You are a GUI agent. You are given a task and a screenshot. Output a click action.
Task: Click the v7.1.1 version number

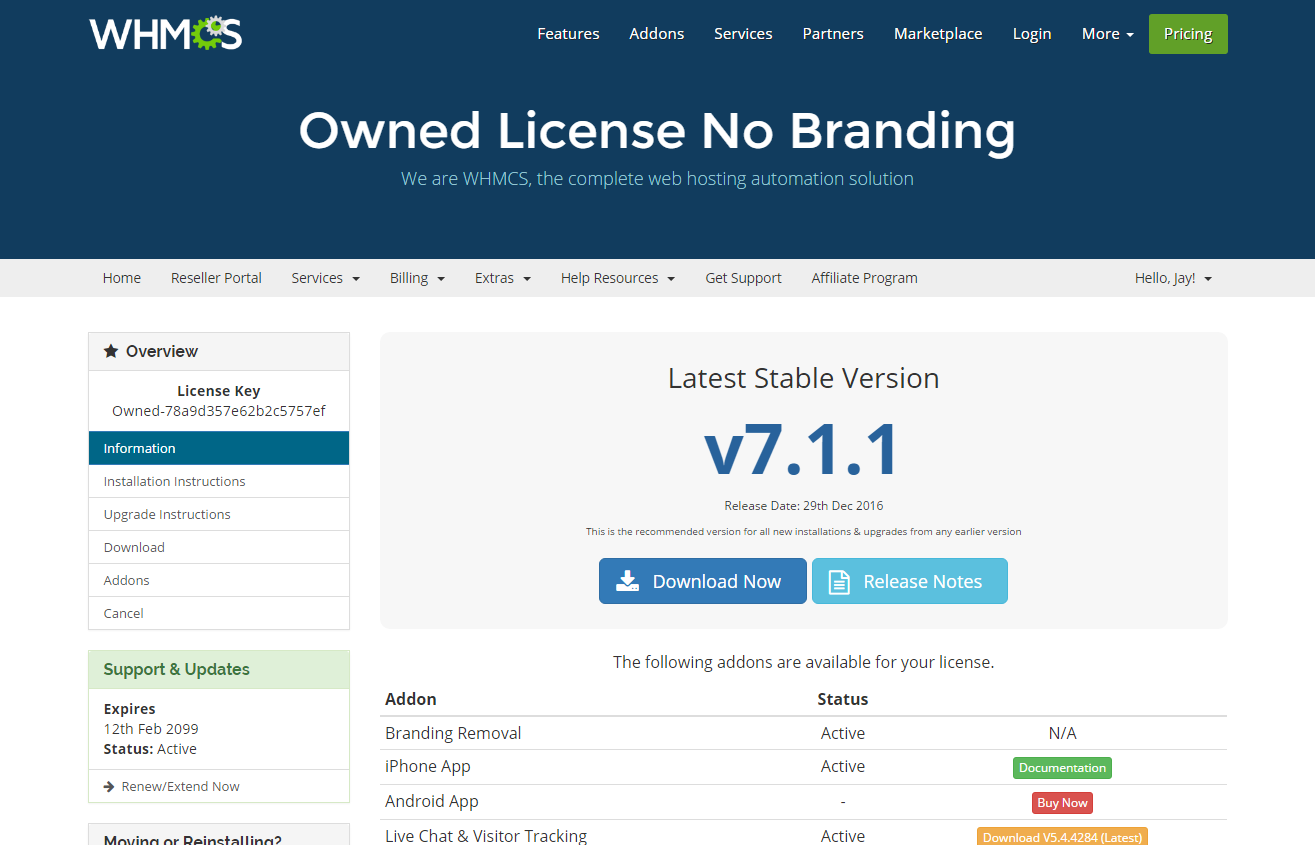(x=803, y=450)
